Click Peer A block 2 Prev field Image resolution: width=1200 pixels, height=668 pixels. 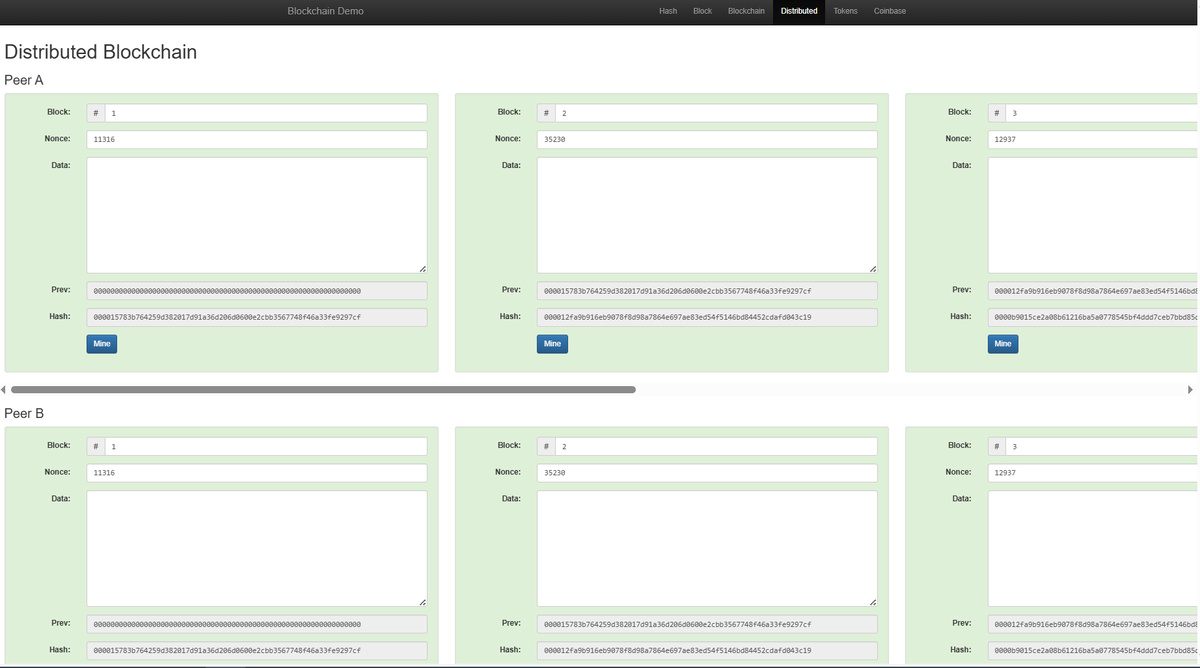pos(707,291)
